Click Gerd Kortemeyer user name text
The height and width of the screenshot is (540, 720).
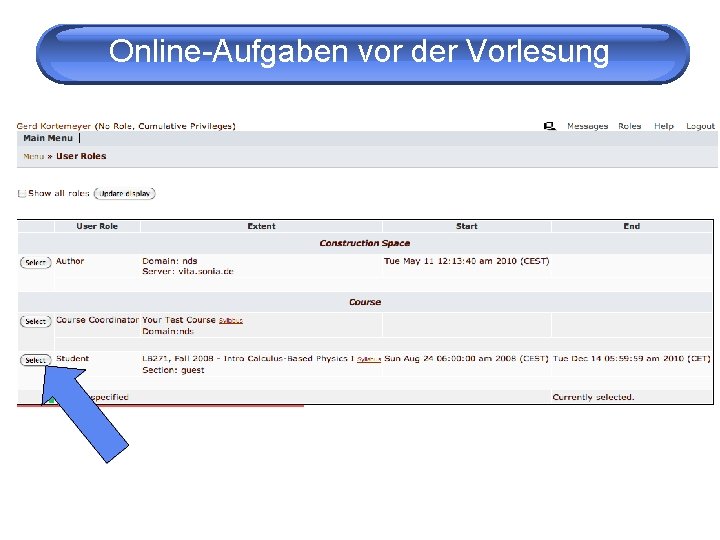pos(54,126)
